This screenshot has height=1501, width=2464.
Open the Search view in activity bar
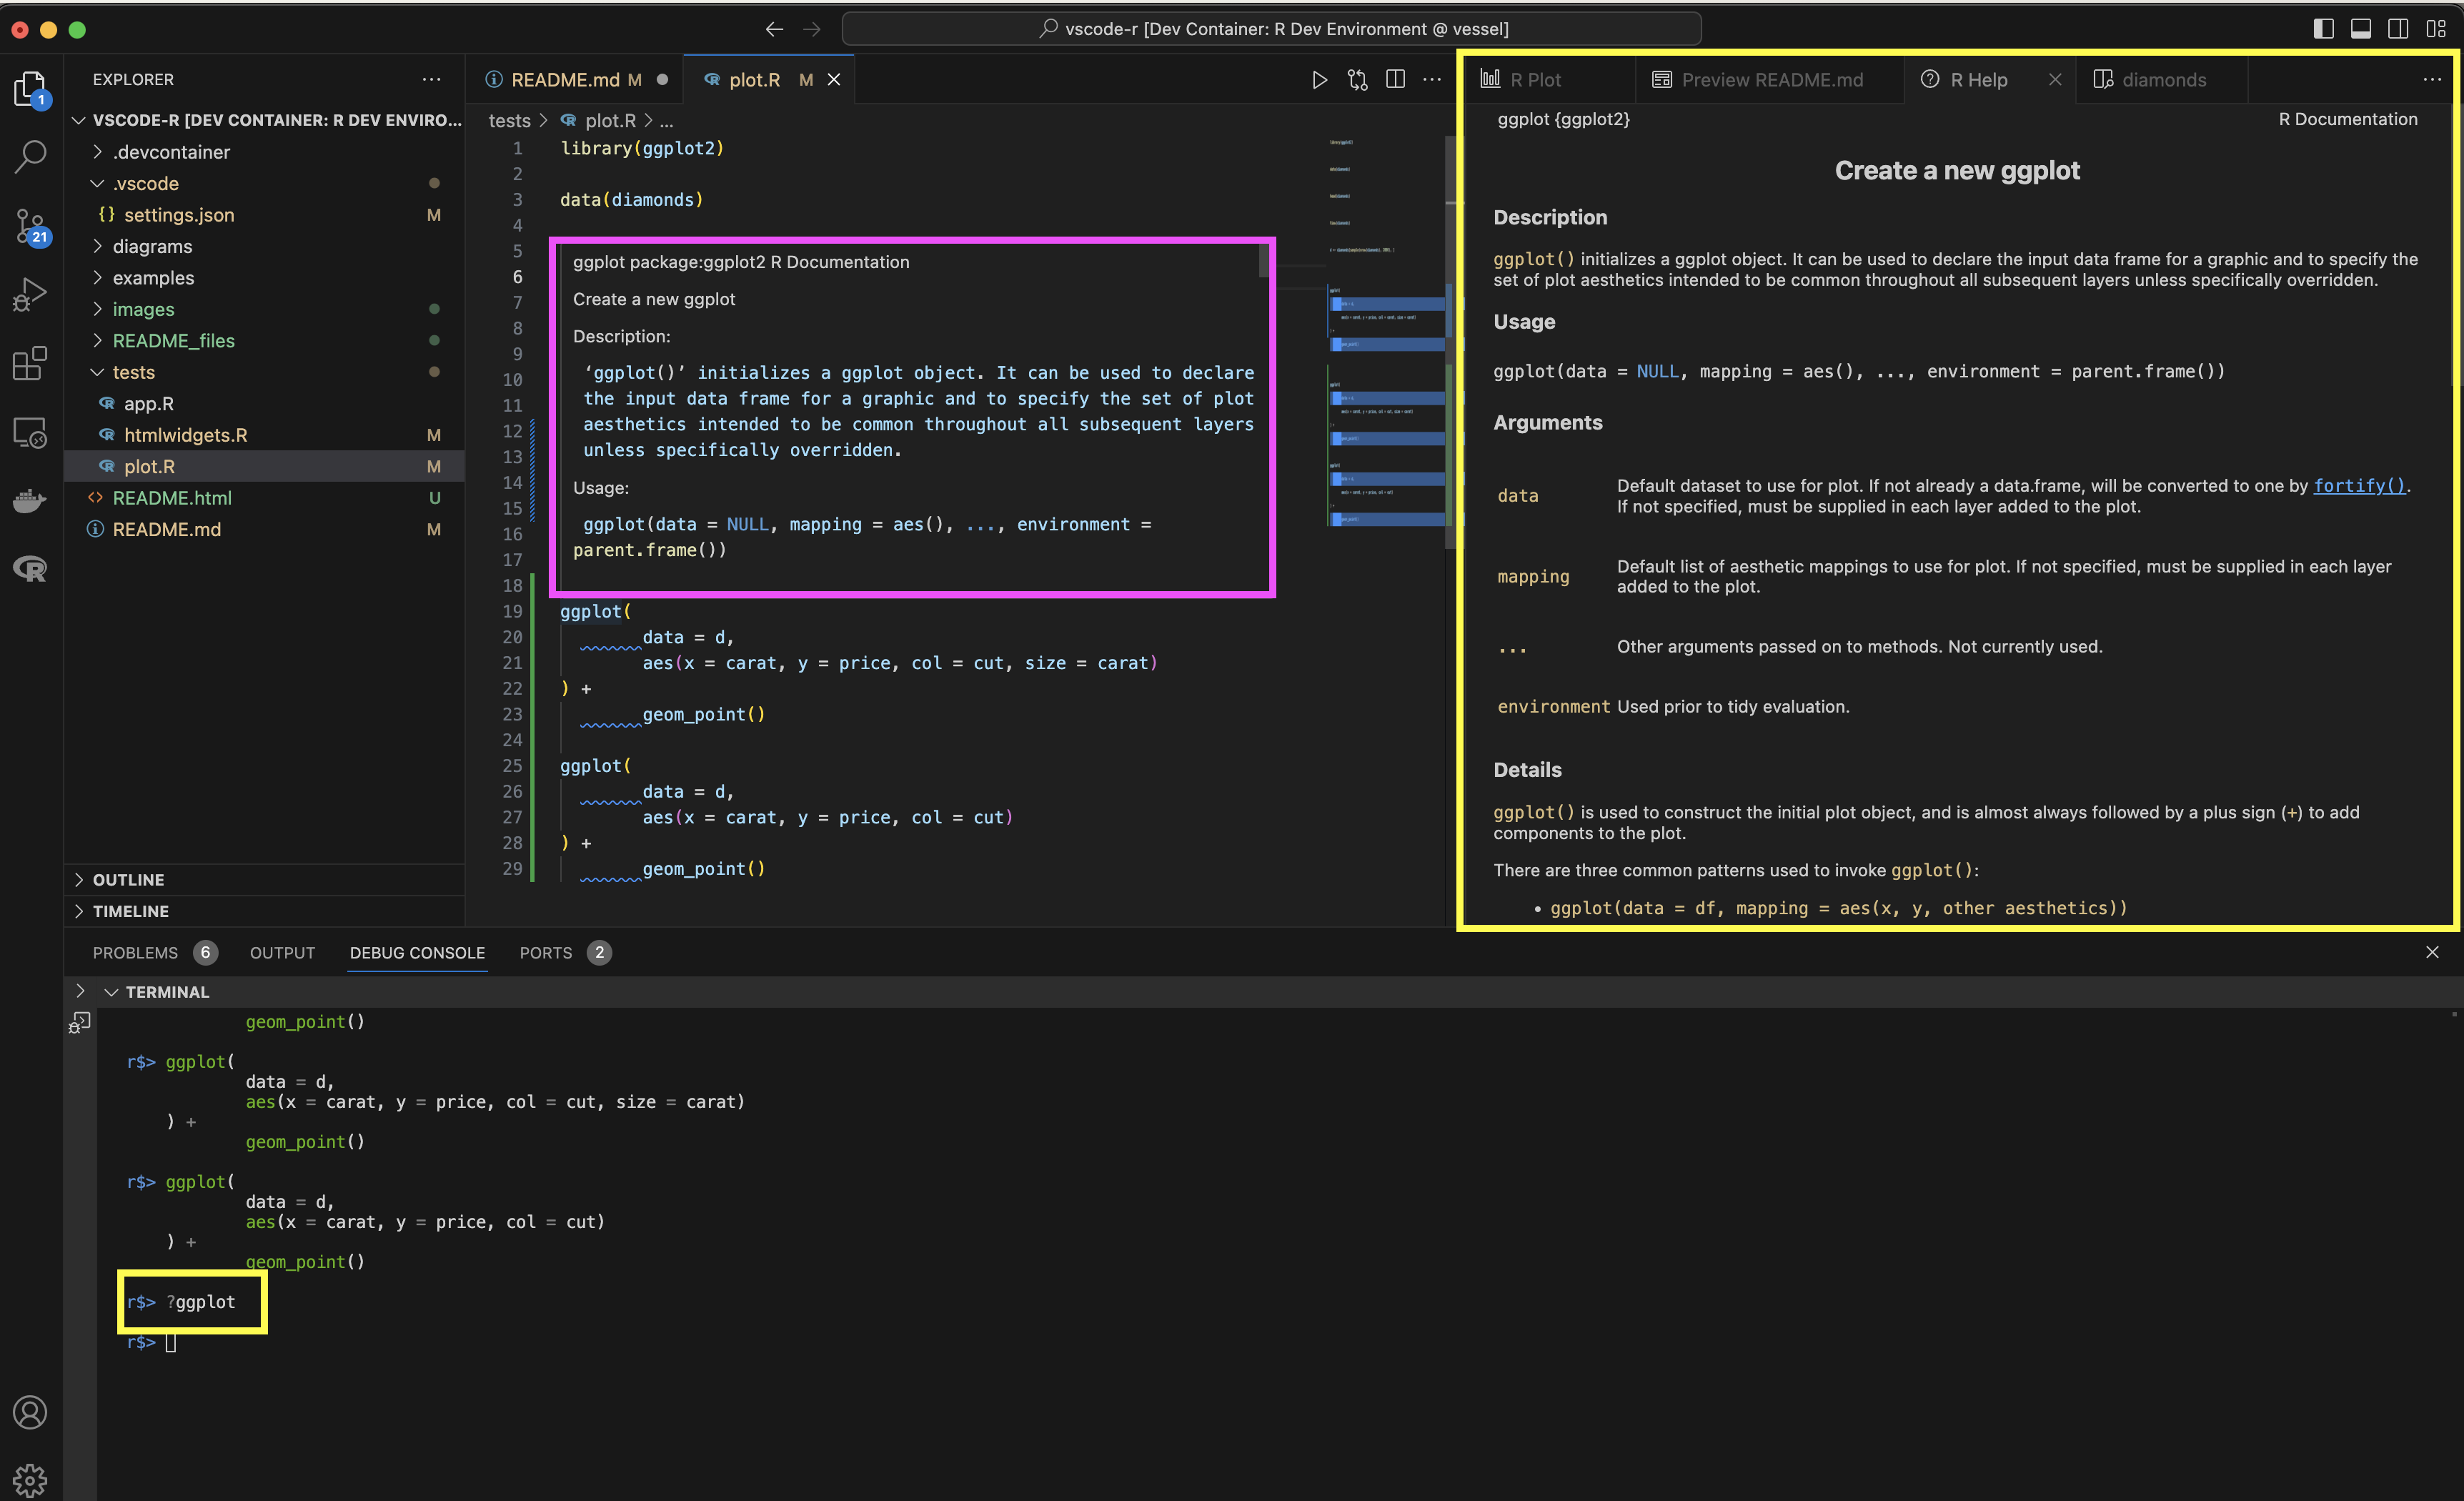(30, 156)
